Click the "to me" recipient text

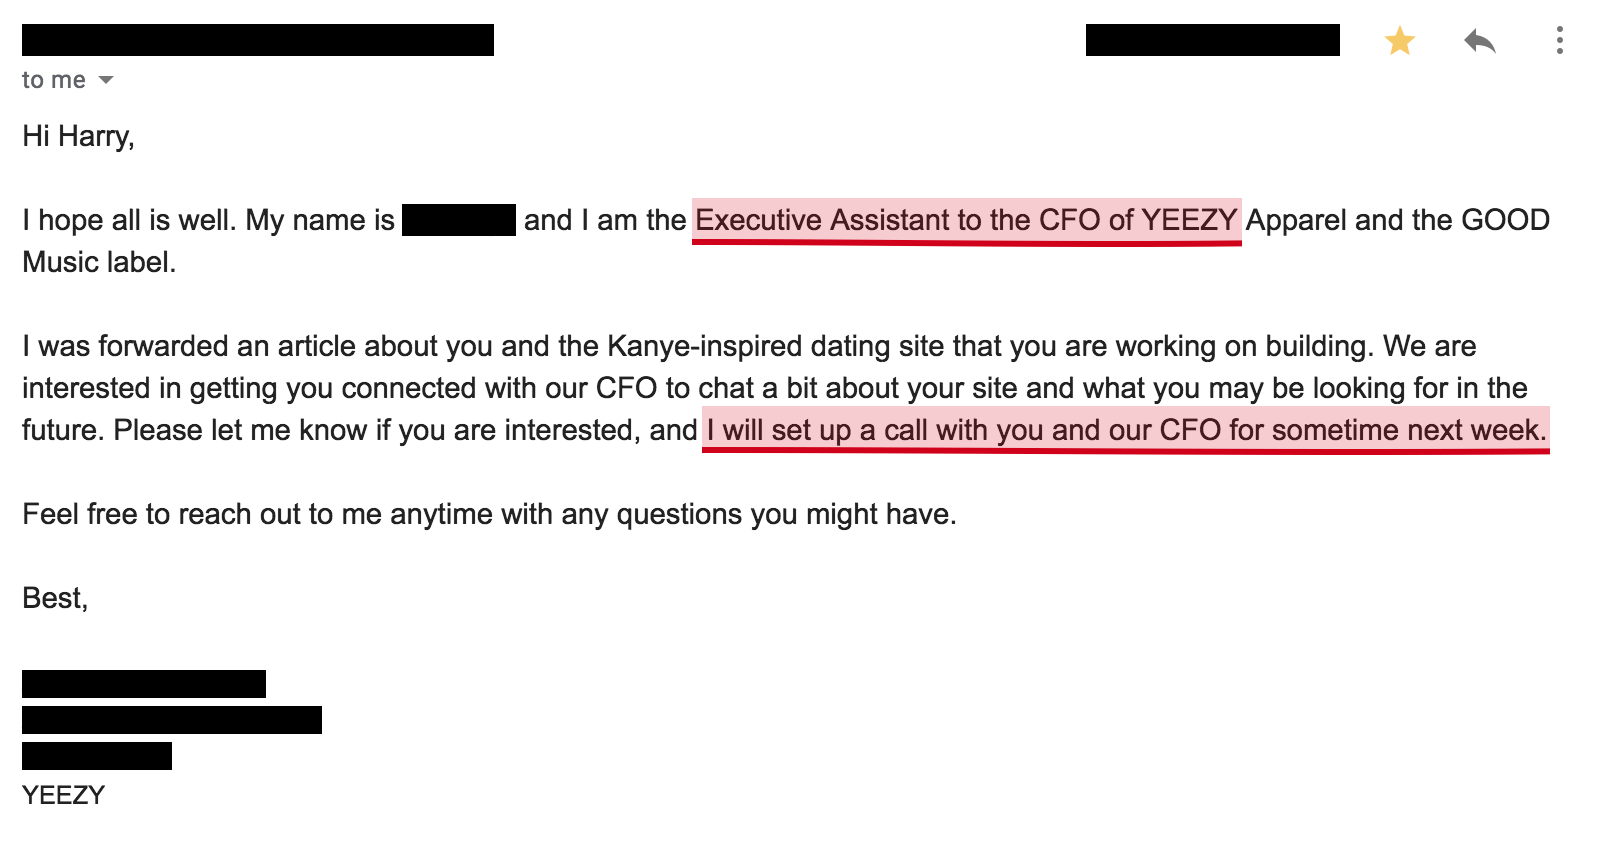point(53,80)
